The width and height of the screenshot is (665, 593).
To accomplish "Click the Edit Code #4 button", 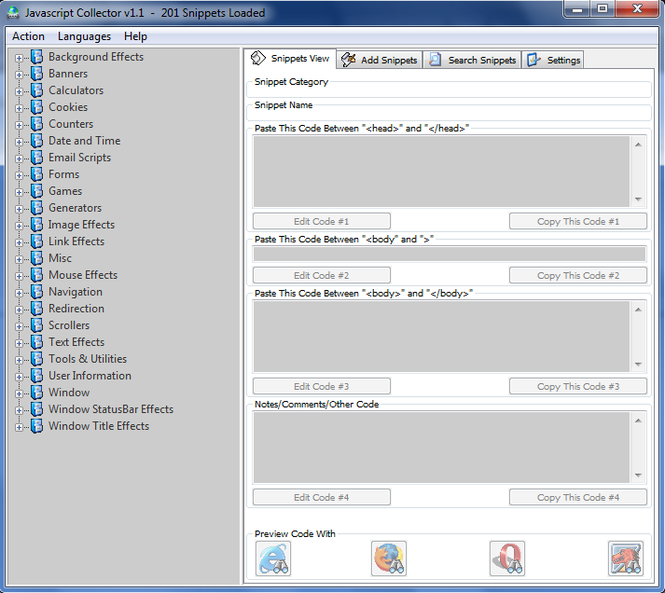I will pyautogui.click(x=321, y=498).
